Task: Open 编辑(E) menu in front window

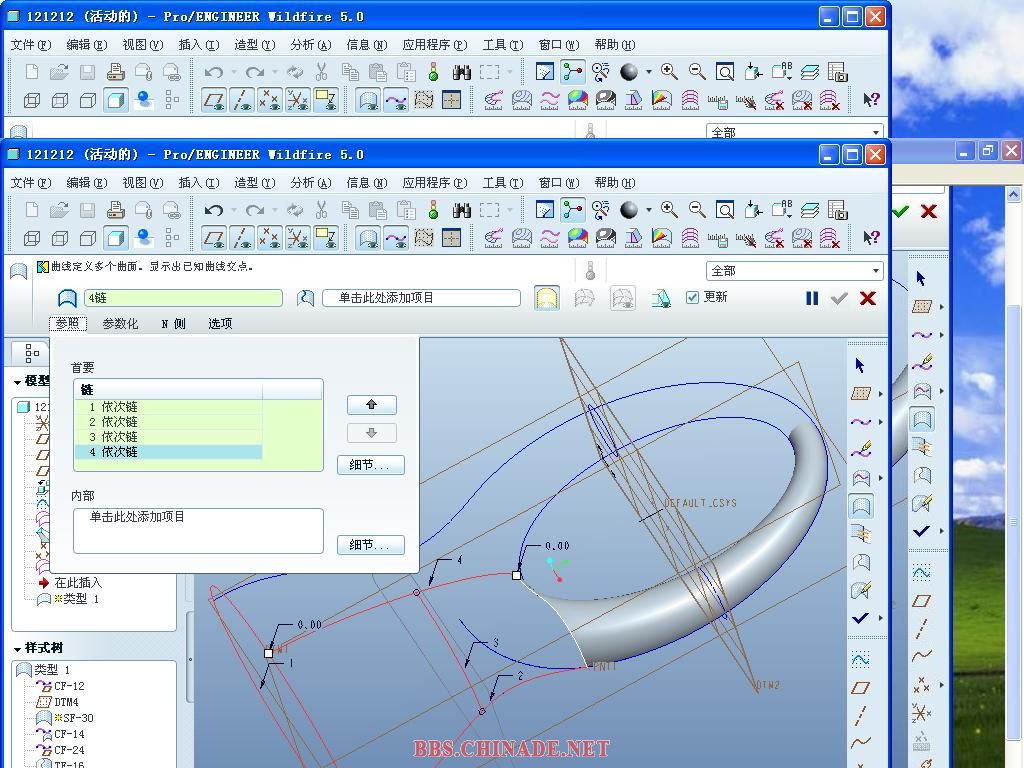Action: pyautogui.click(x=87, y=183)
